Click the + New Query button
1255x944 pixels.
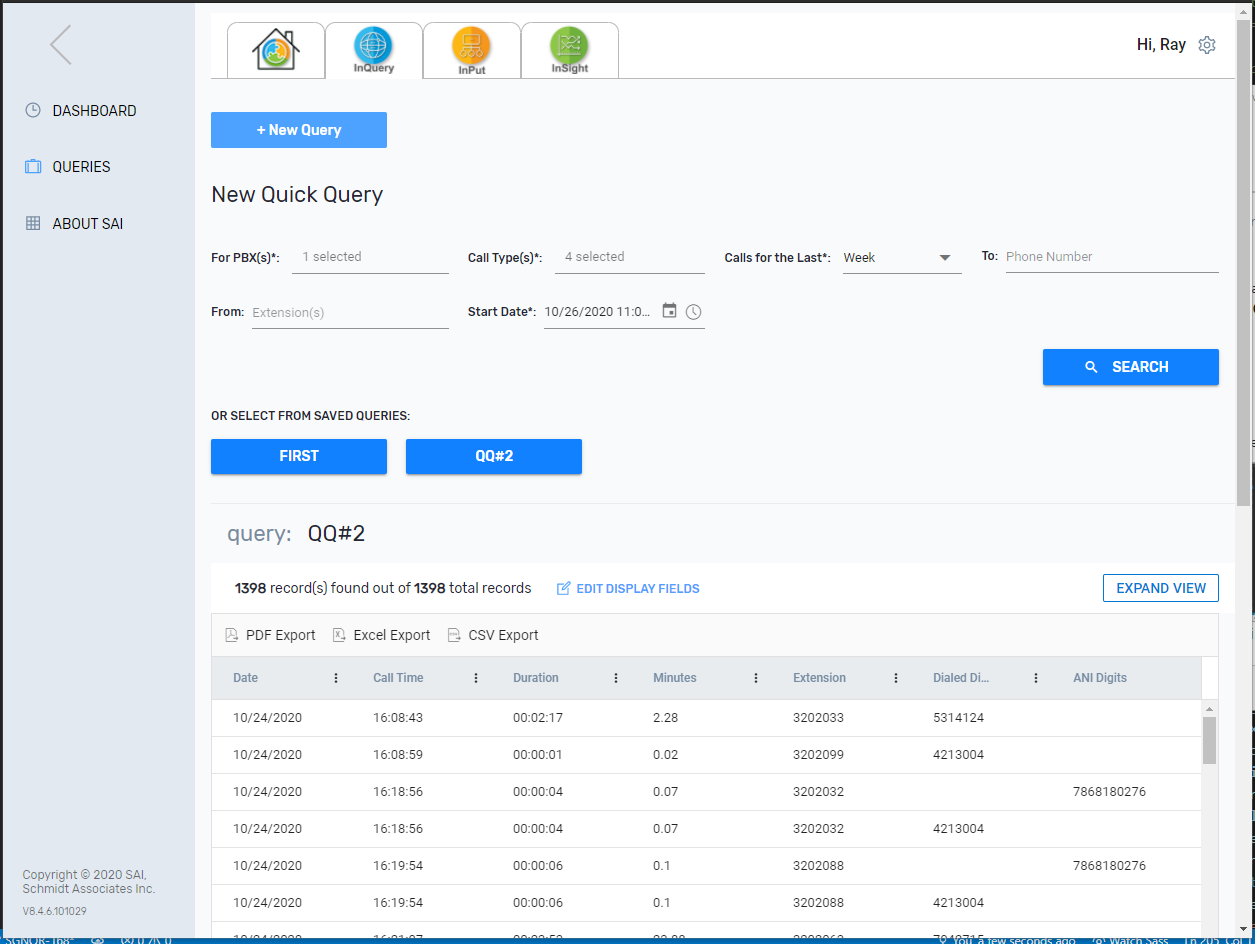click(299, 130)
